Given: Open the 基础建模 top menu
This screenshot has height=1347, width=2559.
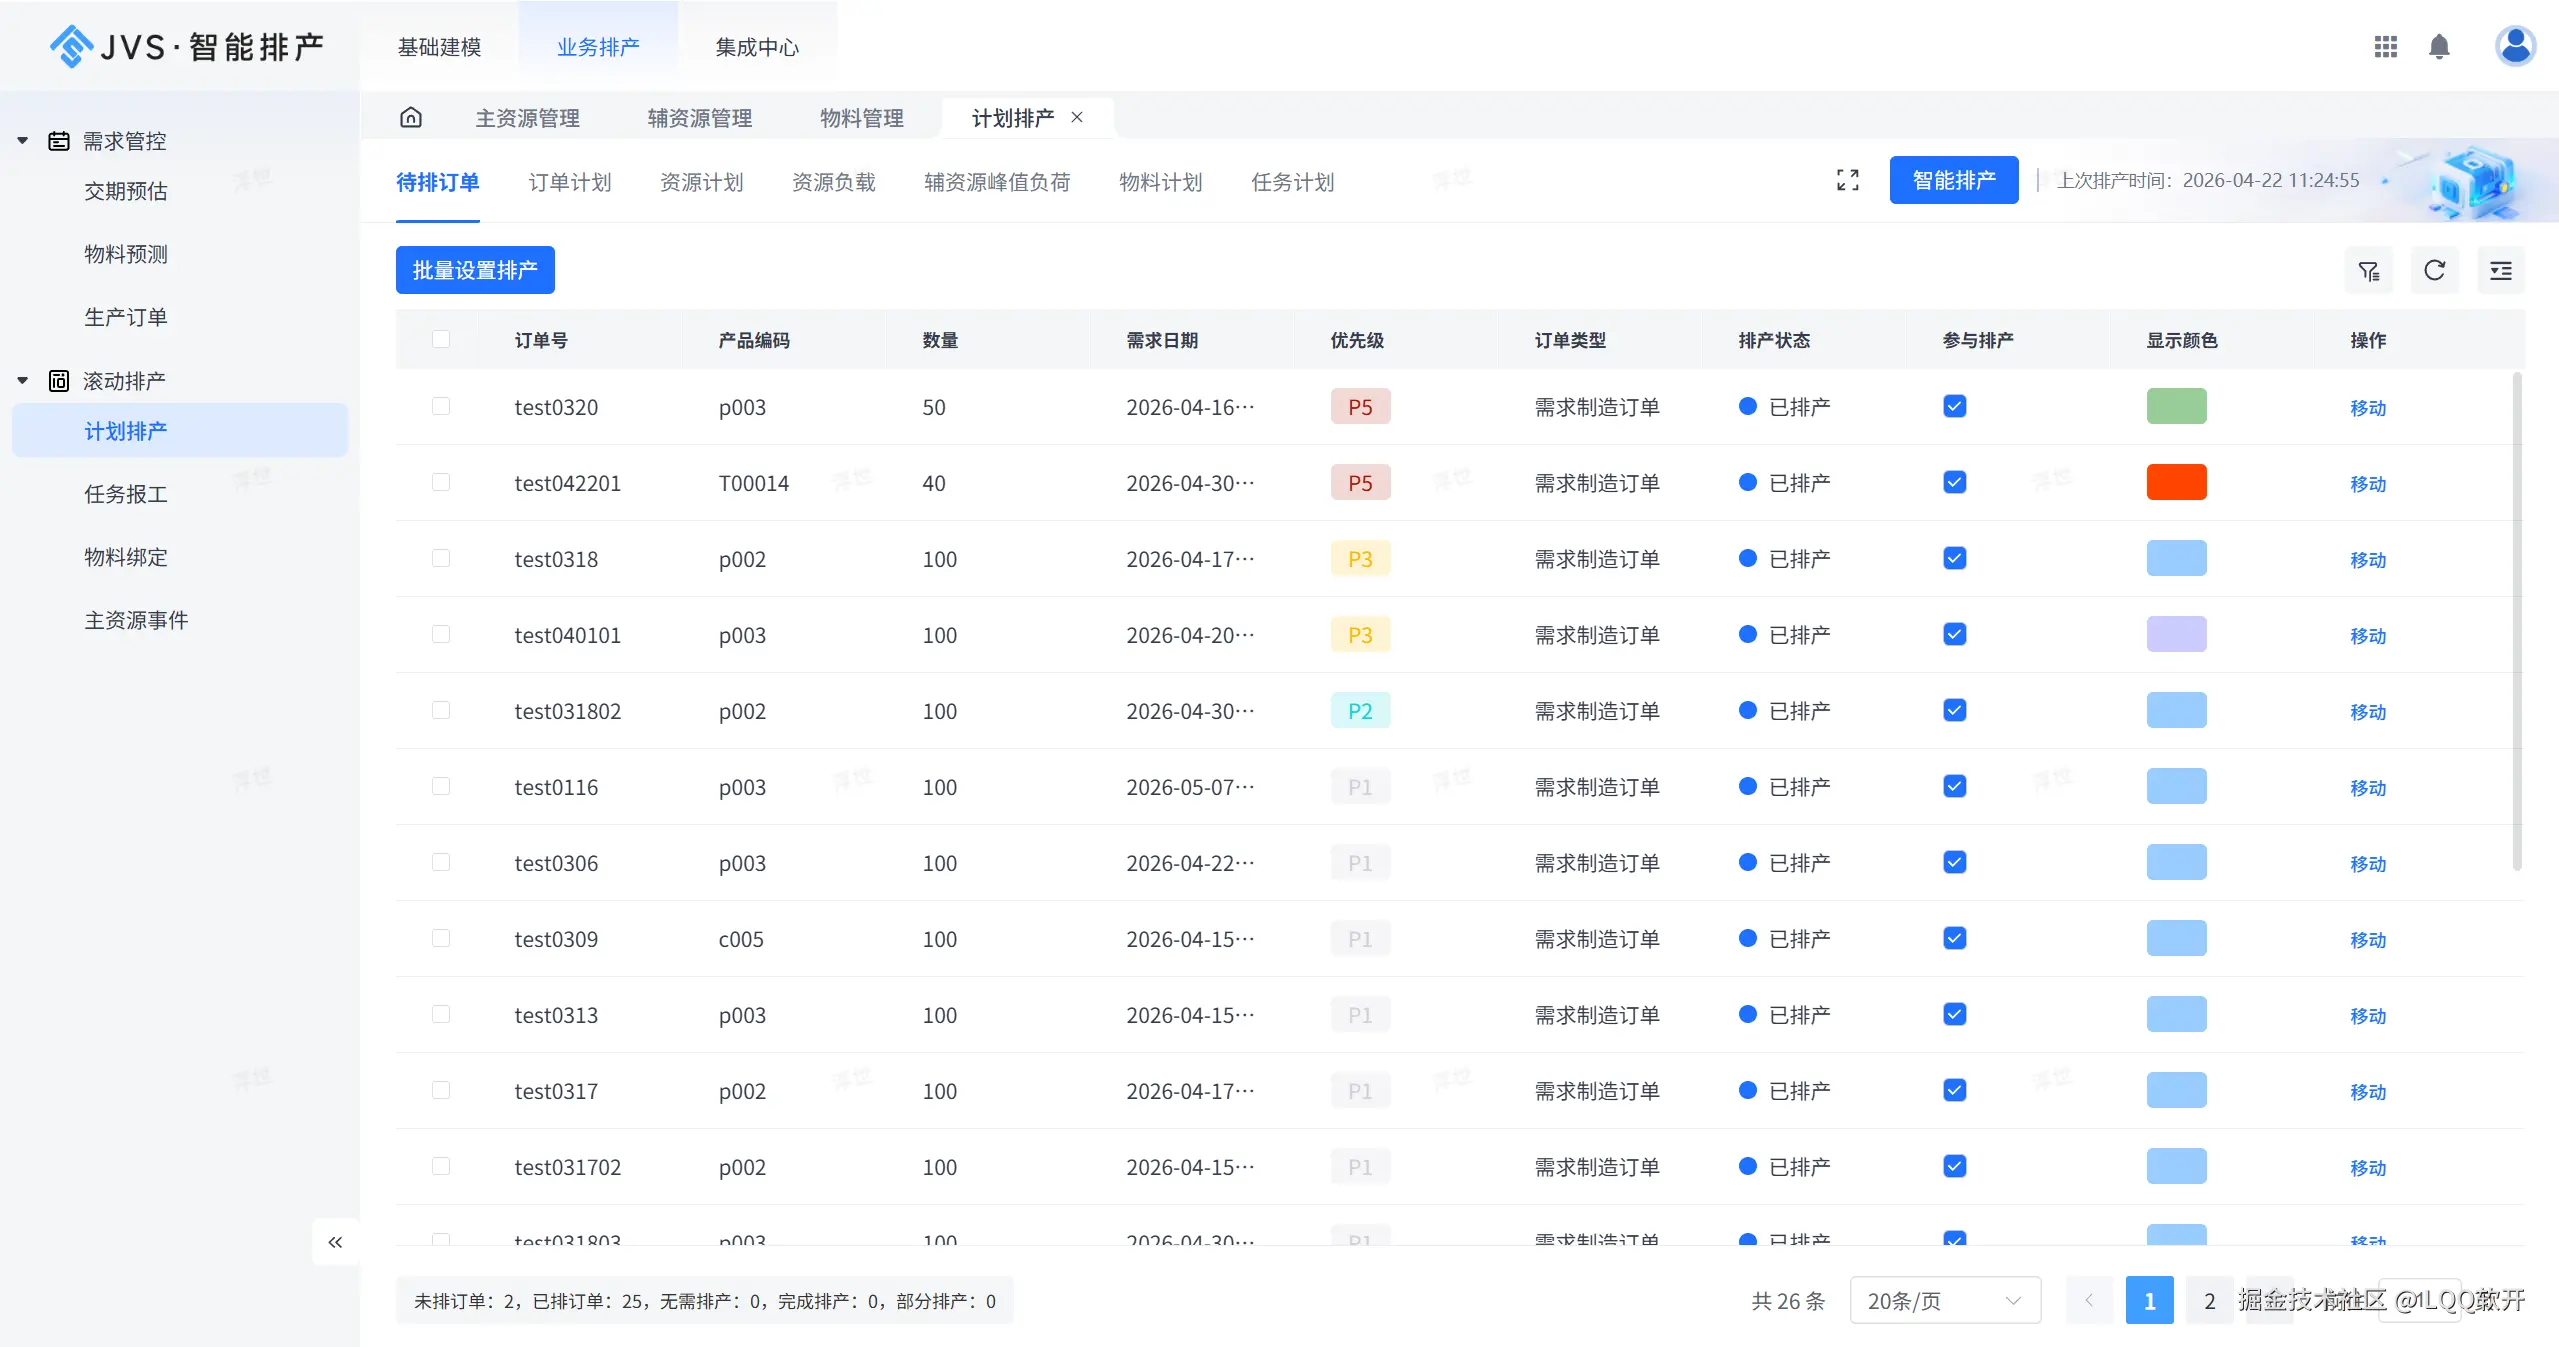Looking at the screenshot, I should pos(439,47).
